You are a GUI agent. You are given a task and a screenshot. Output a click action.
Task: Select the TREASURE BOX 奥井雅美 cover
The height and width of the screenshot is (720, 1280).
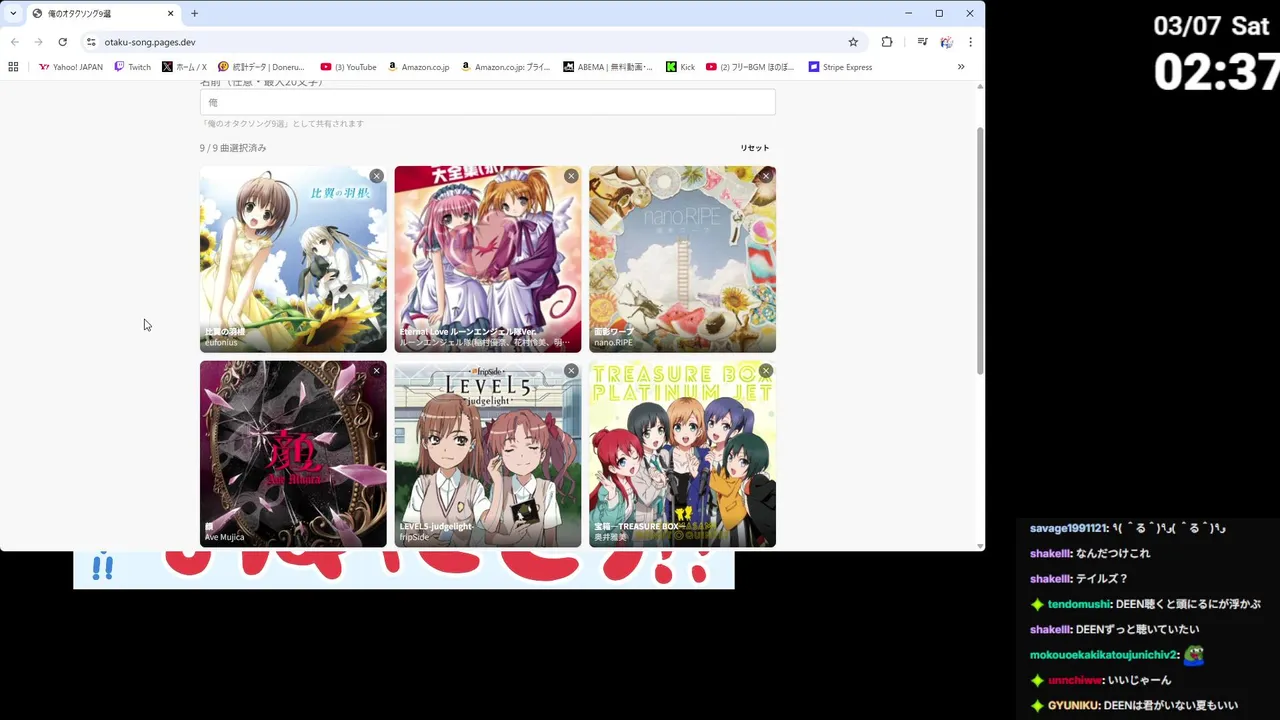tap(682, 454)
